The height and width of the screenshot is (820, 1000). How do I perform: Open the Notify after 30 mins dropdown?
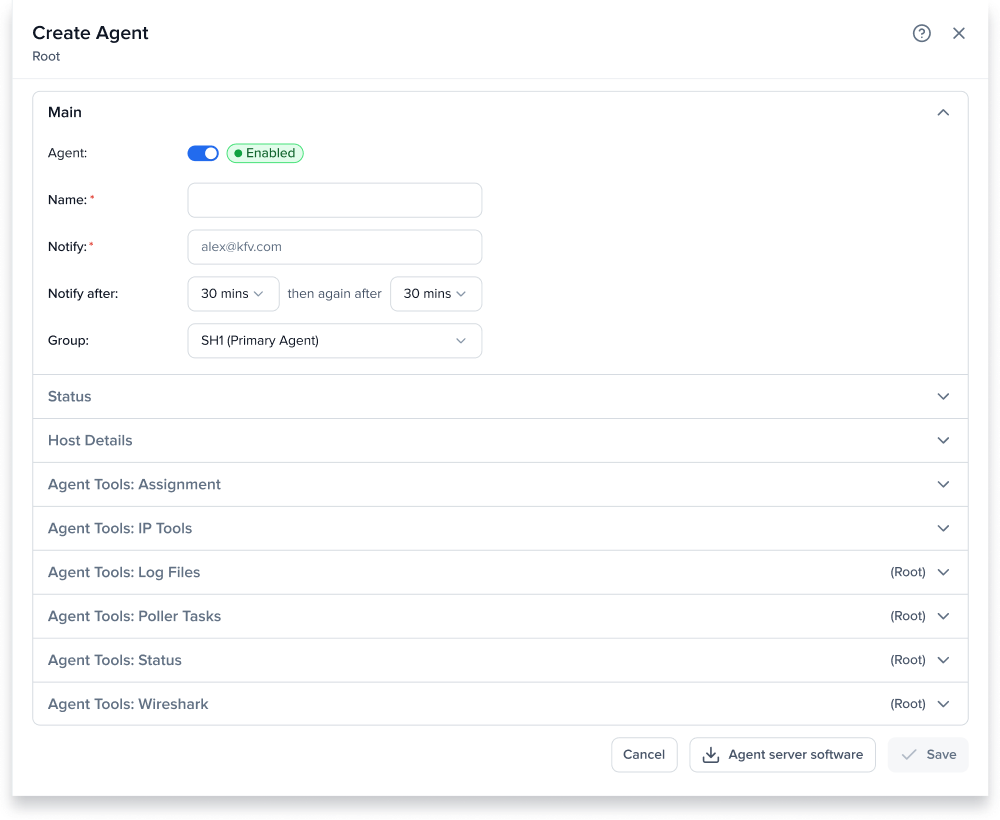(x=233, y=294)
